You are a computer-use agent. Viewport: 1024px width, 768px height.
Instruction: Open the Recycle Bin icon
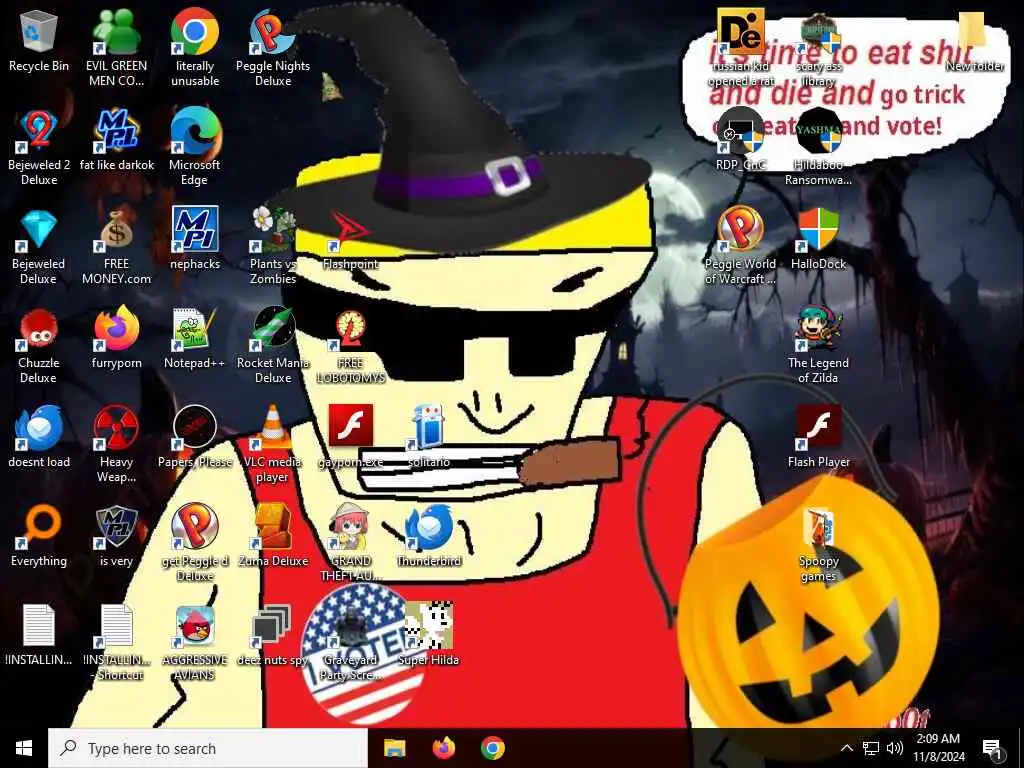39,33
